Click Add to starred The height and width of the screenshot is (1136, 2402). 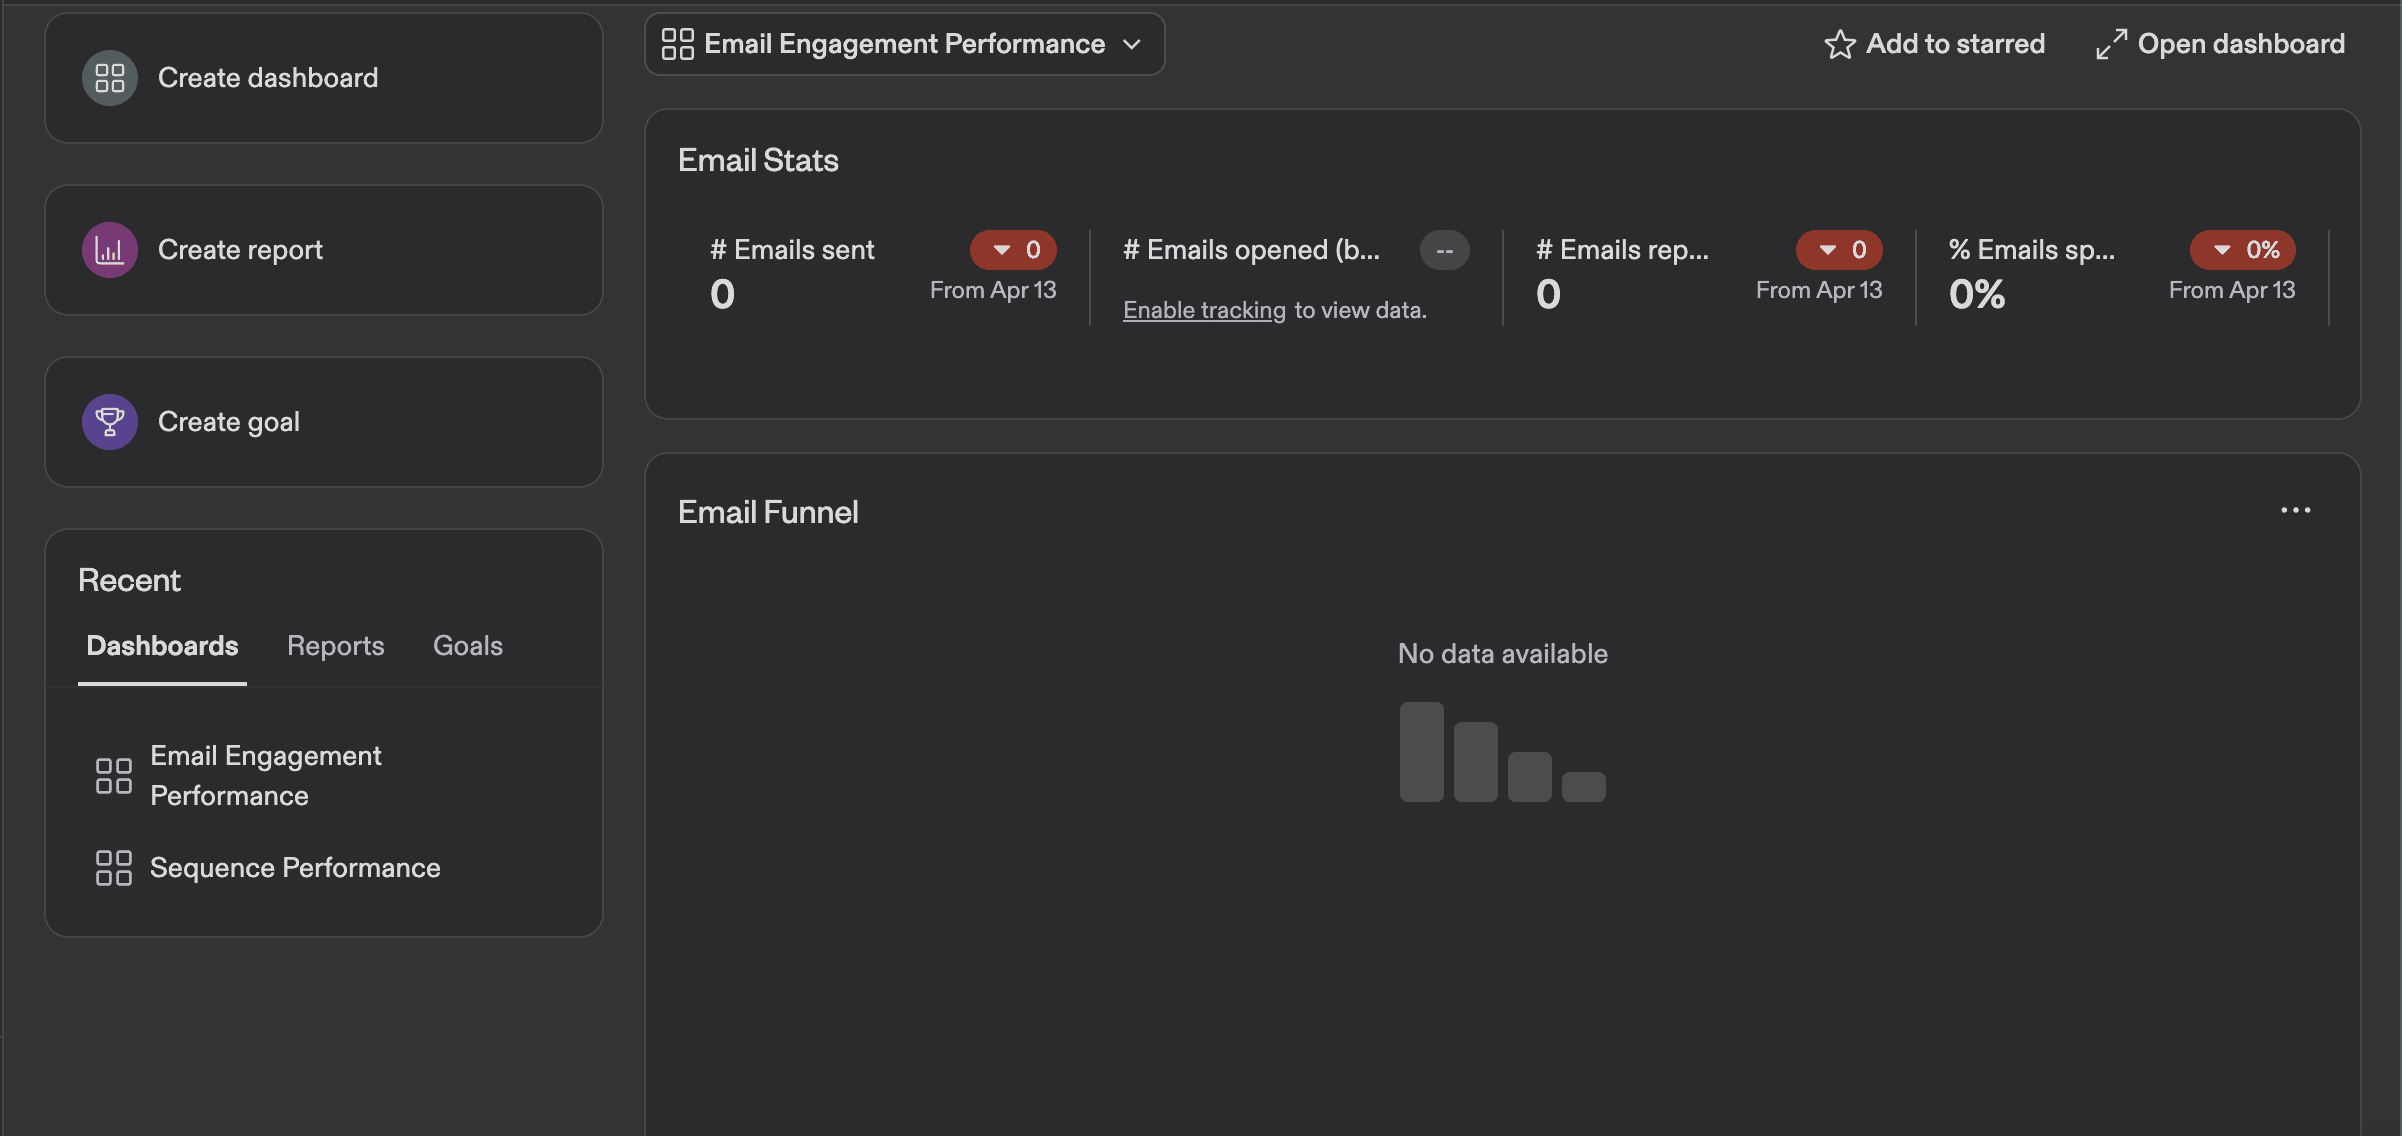(1955, 43)
